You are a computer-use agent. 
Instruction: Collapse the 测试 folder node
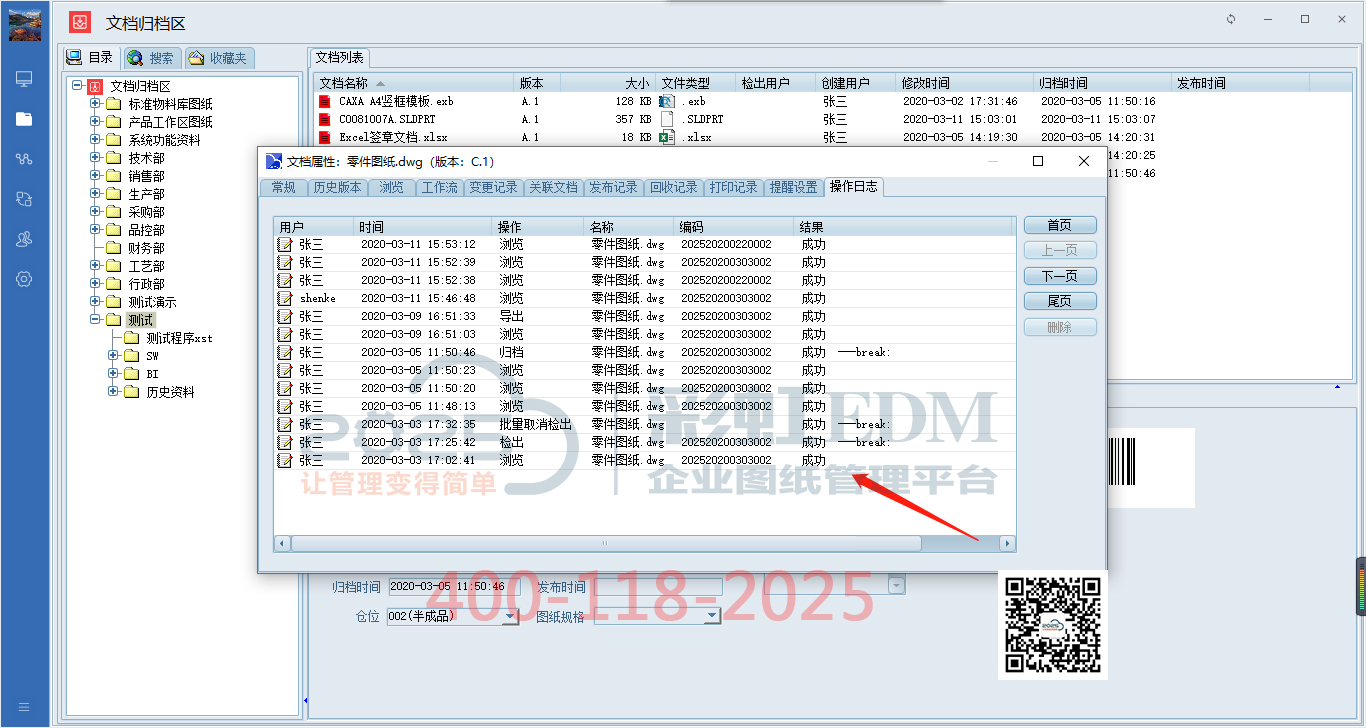(x=95, y=320)
